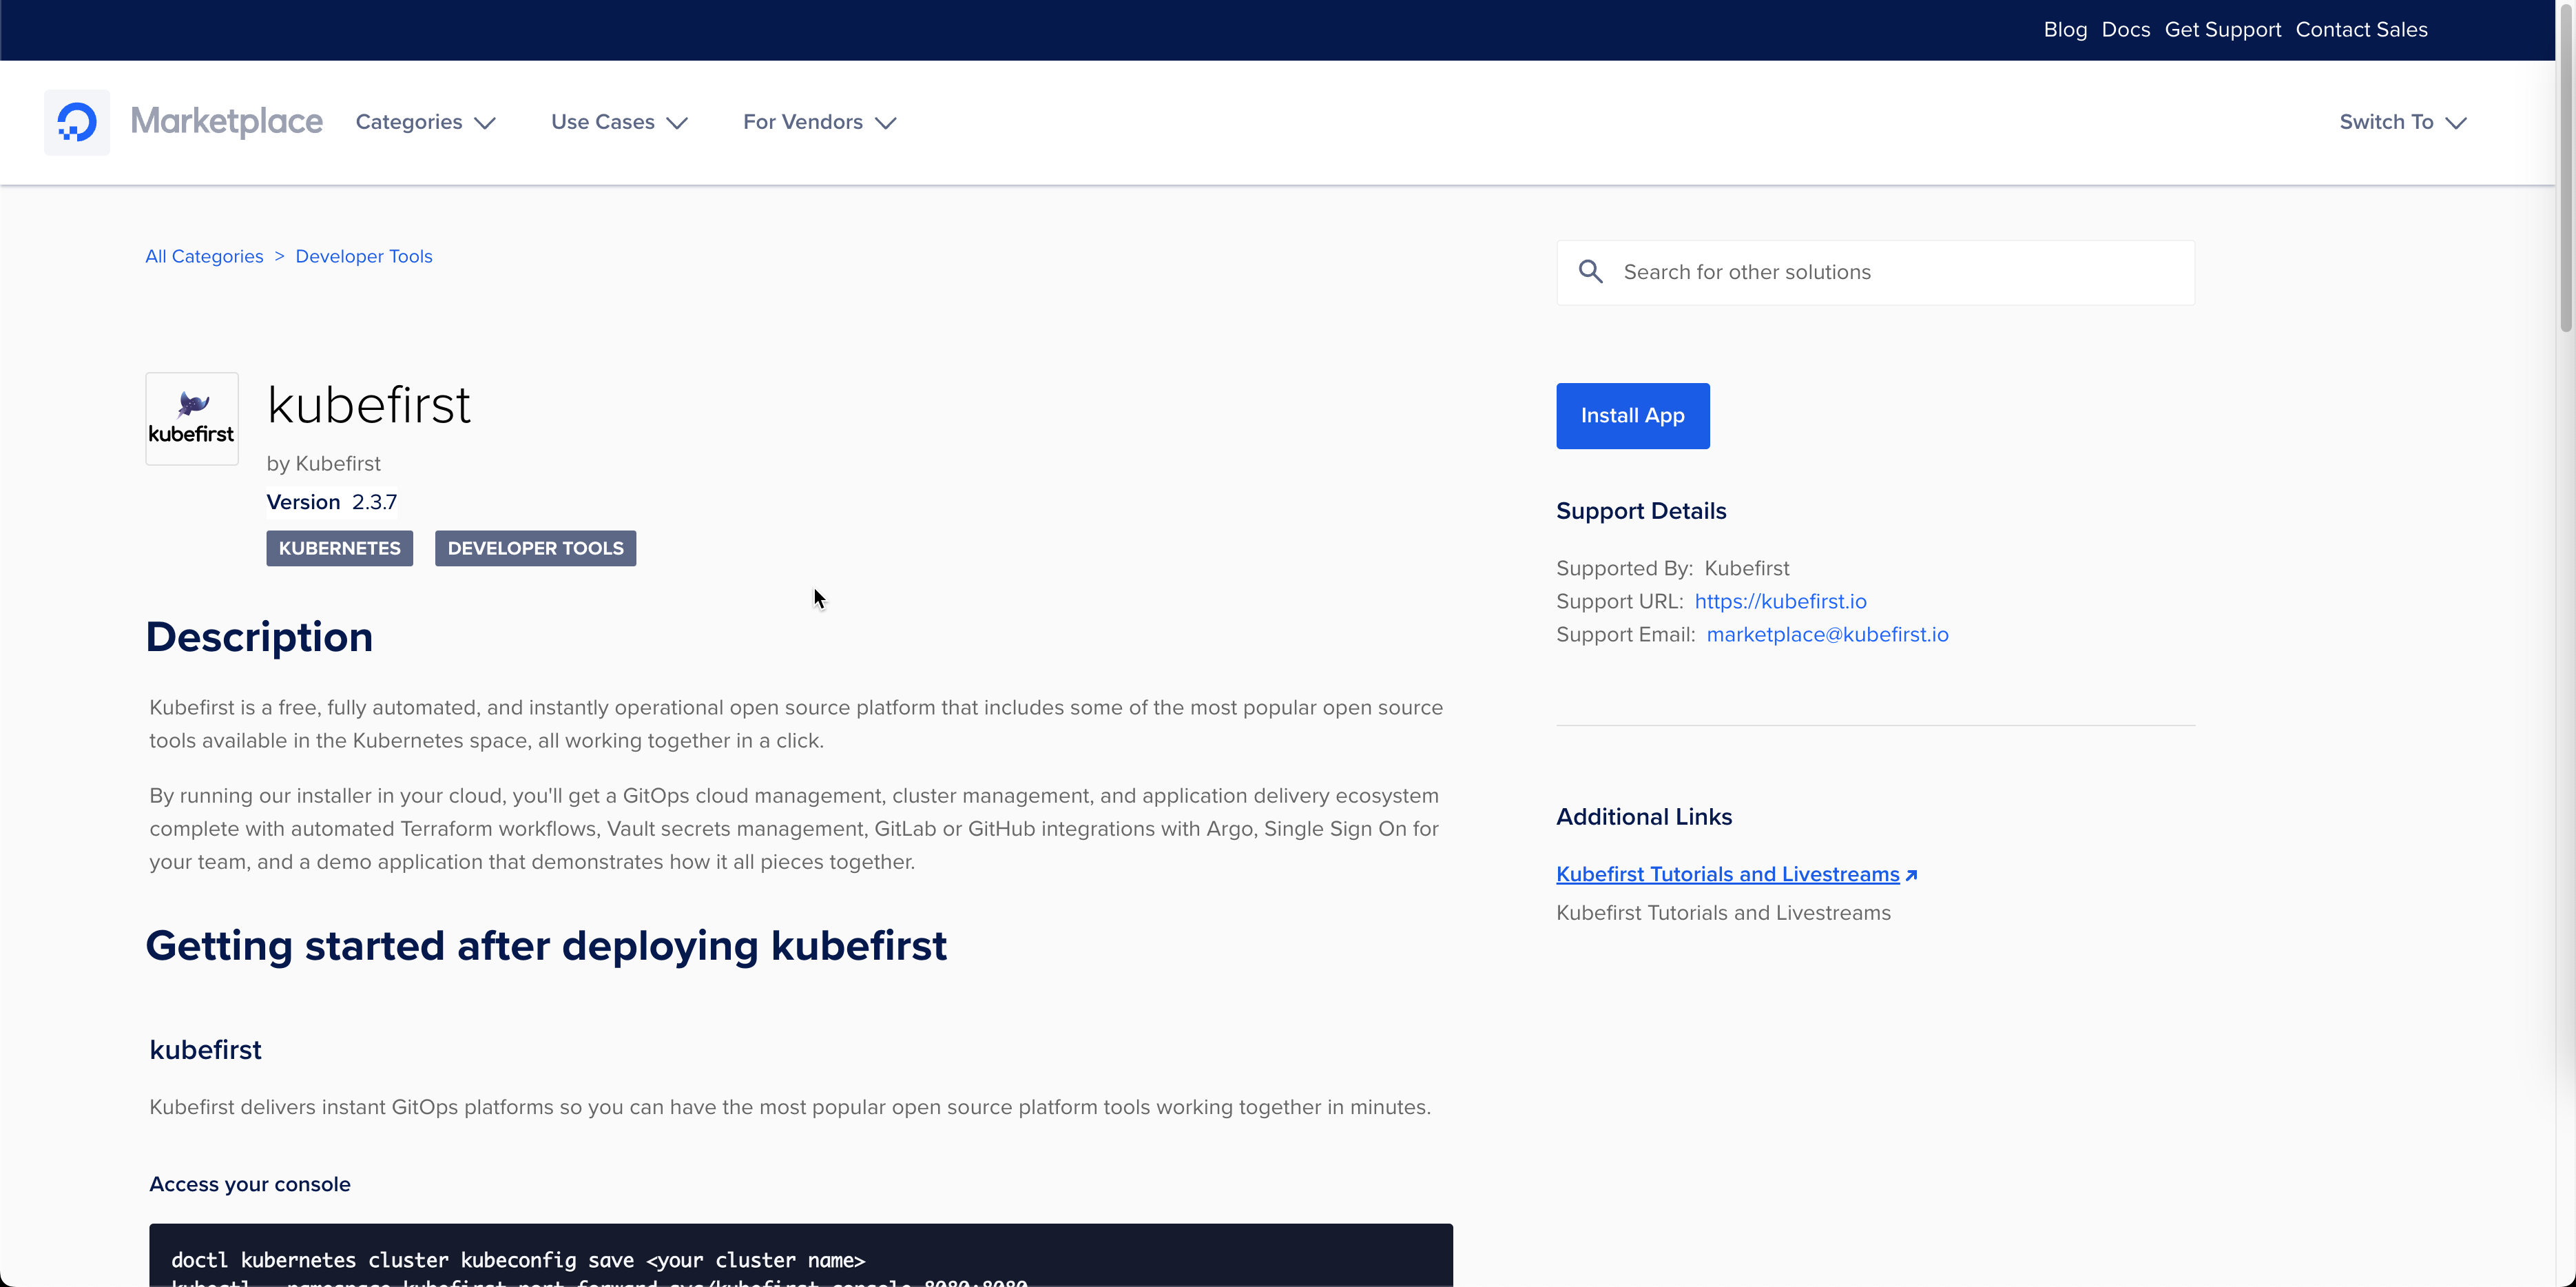Expand the Use Cases dropdown
Image resolution: width=2576 pixels, height=1287 pixels.
coord(620,122)
